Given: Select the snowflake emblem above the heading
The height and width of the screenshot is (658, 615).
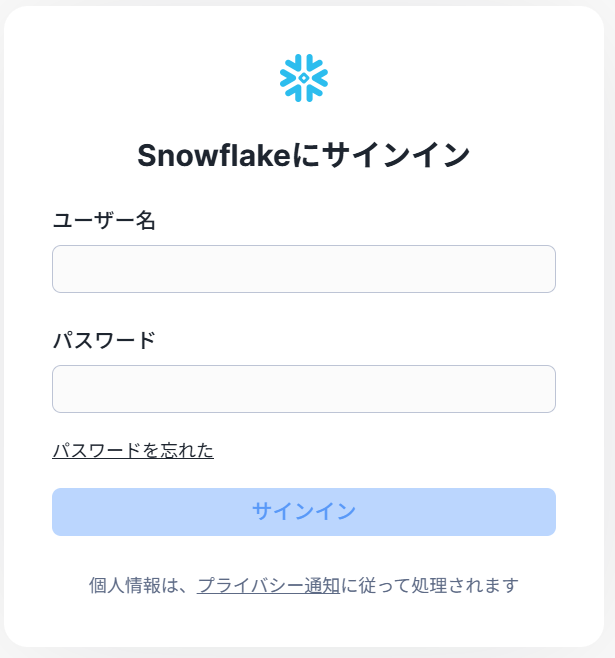Looking at the screenshot, I should click(304, 78).
